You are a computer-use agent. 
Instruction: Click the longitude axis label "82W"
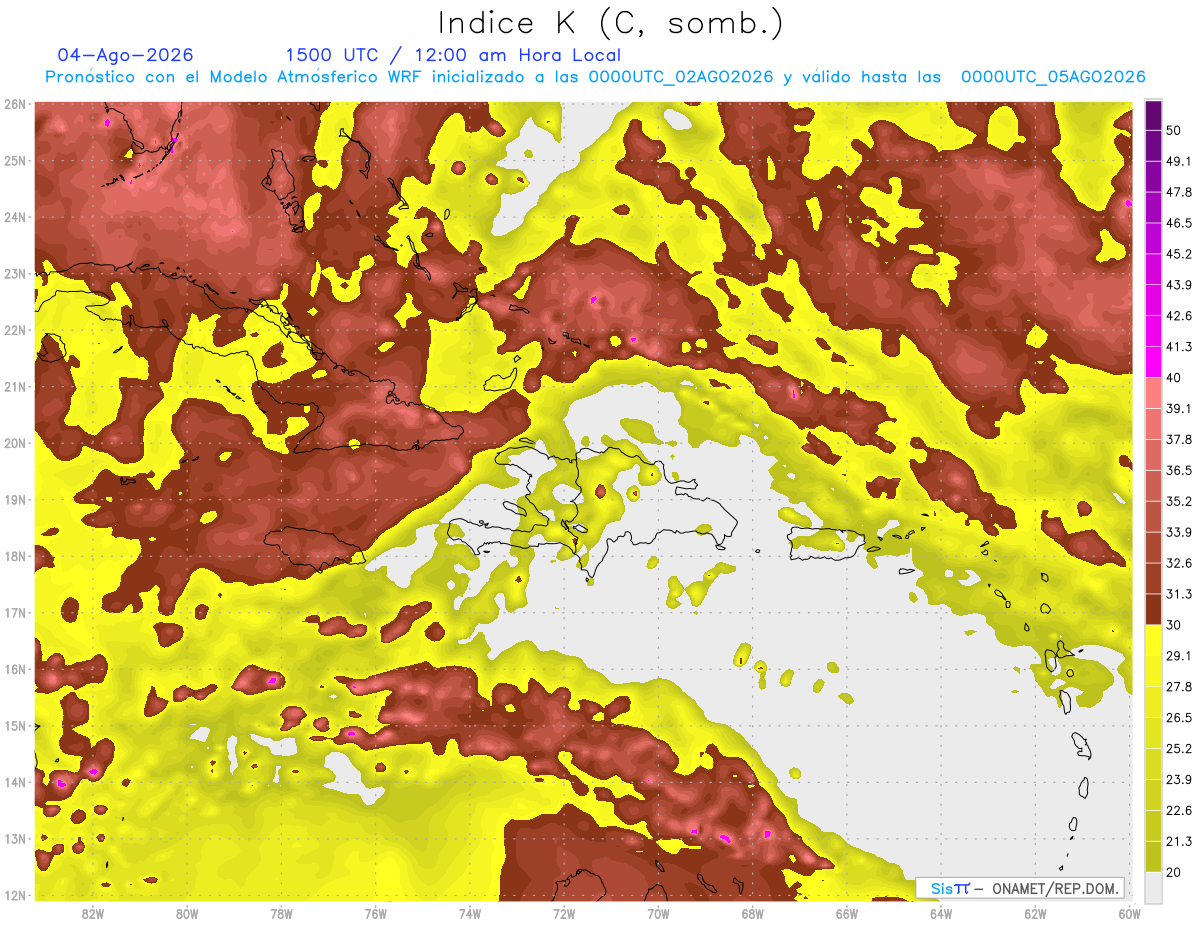93,913
